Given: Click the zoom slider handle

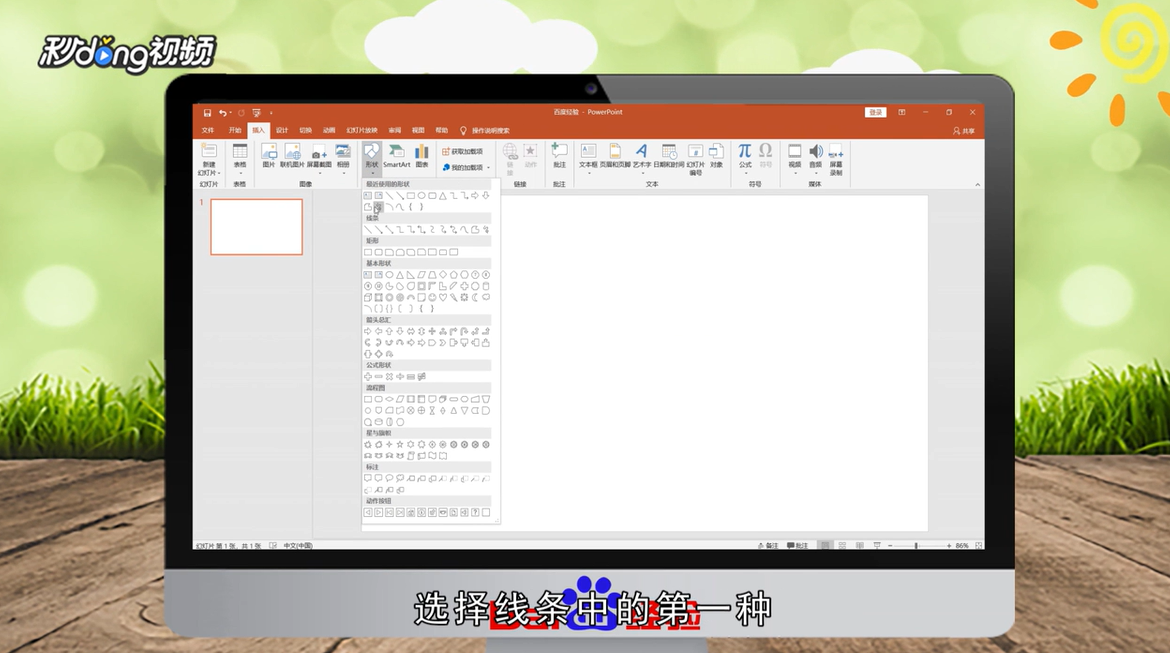Looking at the screenshot, I should click(x=916, y=546).
